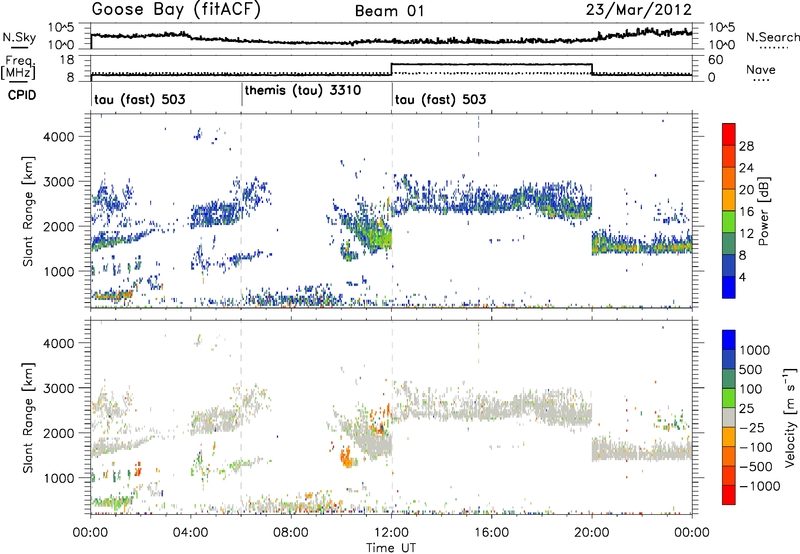Image resolution: width=800 pixels, height=554 pixels.
Task: Click the '18' frequency axis tick label
Action: (x=67, y=60)
